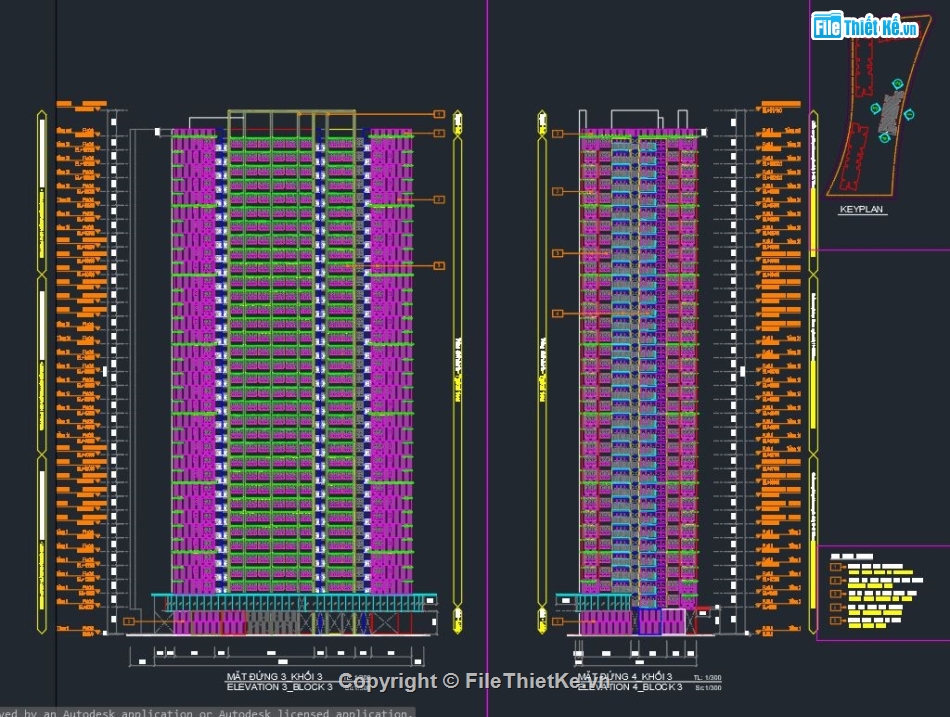Select the first numbered tag in the notes legend

[836, 567]
